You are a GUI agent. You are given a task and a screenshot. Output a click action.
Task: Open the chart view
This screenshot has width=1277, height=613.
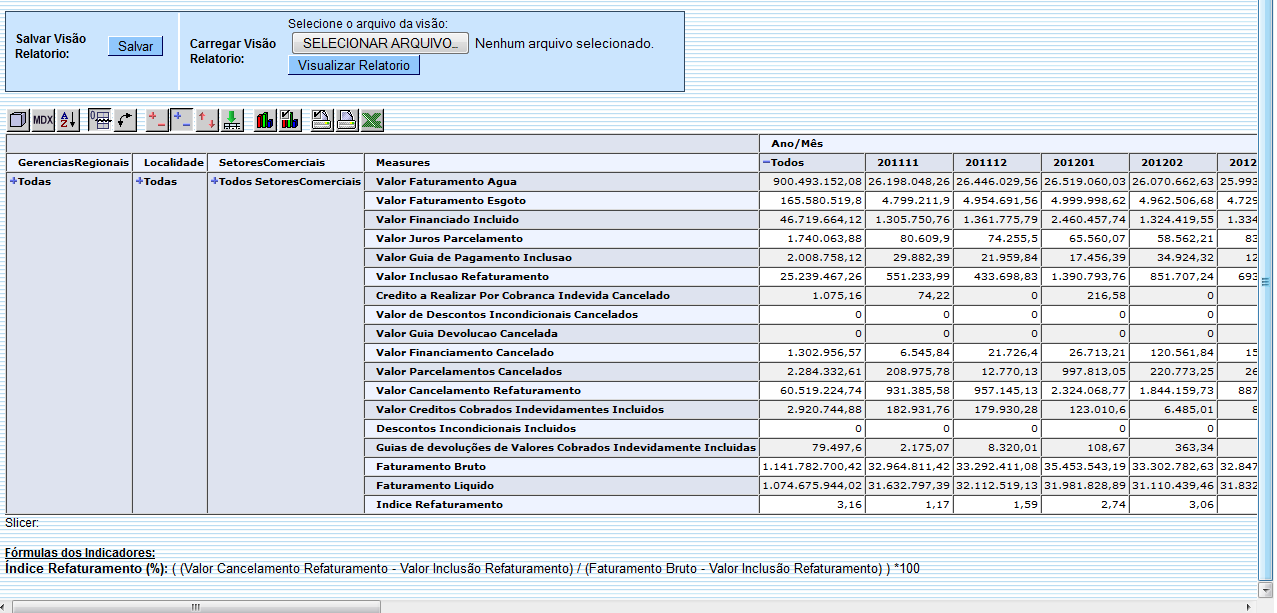(263, 119)
